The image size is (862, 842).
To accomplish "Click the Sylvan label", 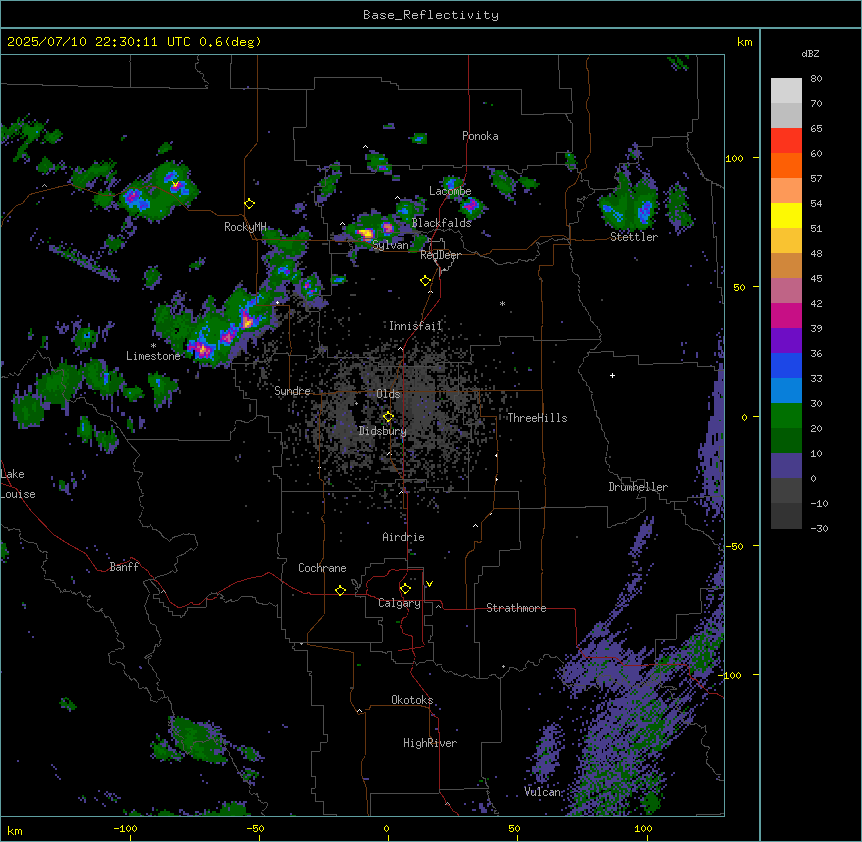I will pyautogui.click(x=390, y=245).
